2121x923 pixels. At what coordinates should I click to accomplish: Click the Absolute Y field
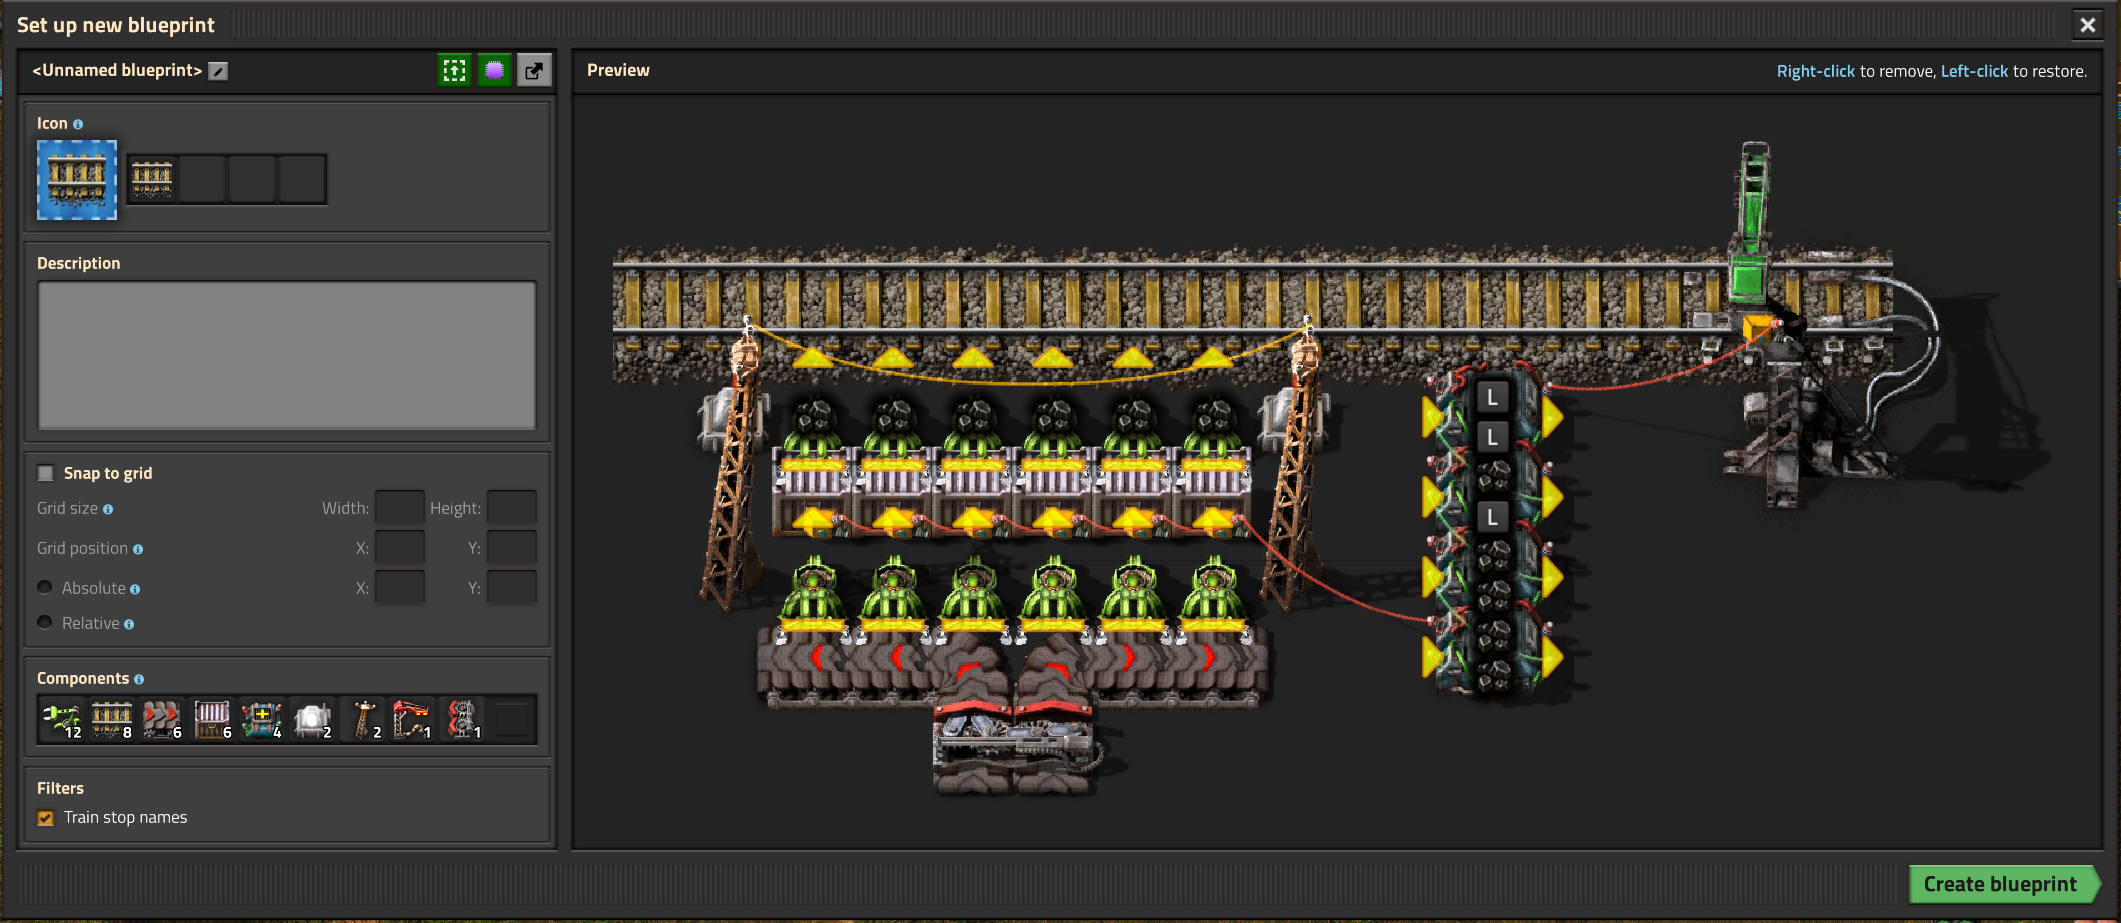[512, 588]
